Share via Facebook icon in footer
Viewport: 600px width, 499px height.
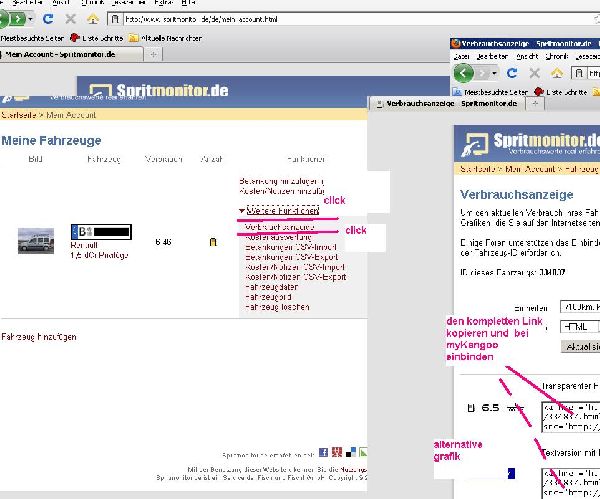click(323, 453)
